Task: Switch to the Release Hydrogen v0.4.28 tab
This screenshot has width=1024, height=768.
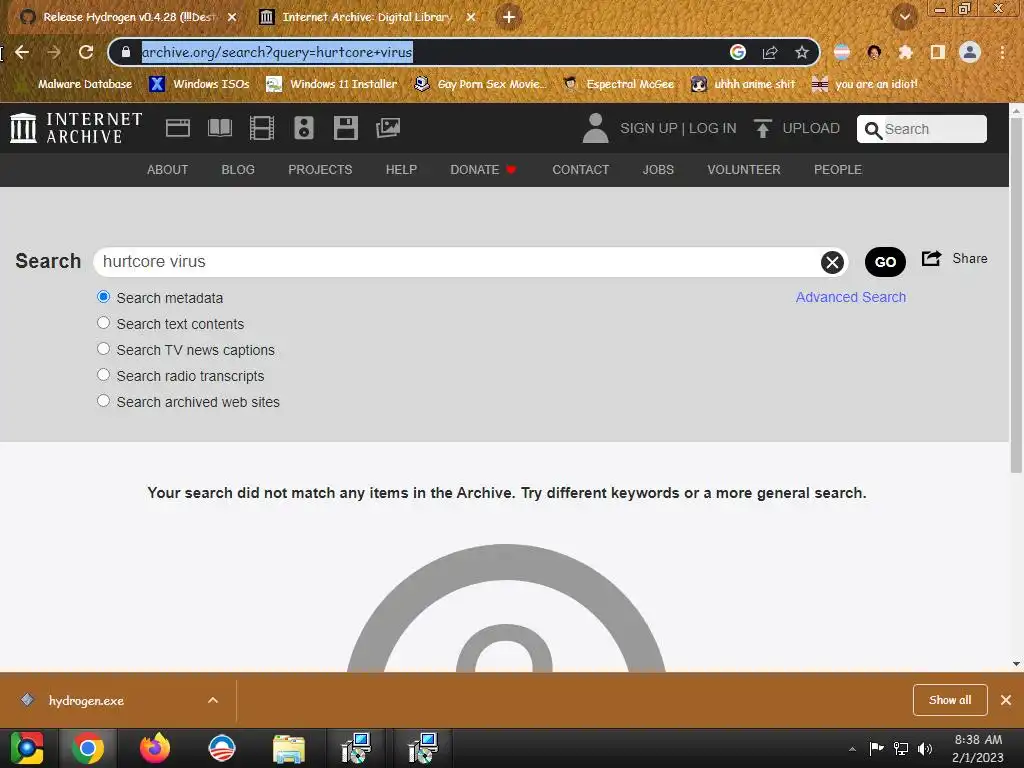Action: [128, 17]
